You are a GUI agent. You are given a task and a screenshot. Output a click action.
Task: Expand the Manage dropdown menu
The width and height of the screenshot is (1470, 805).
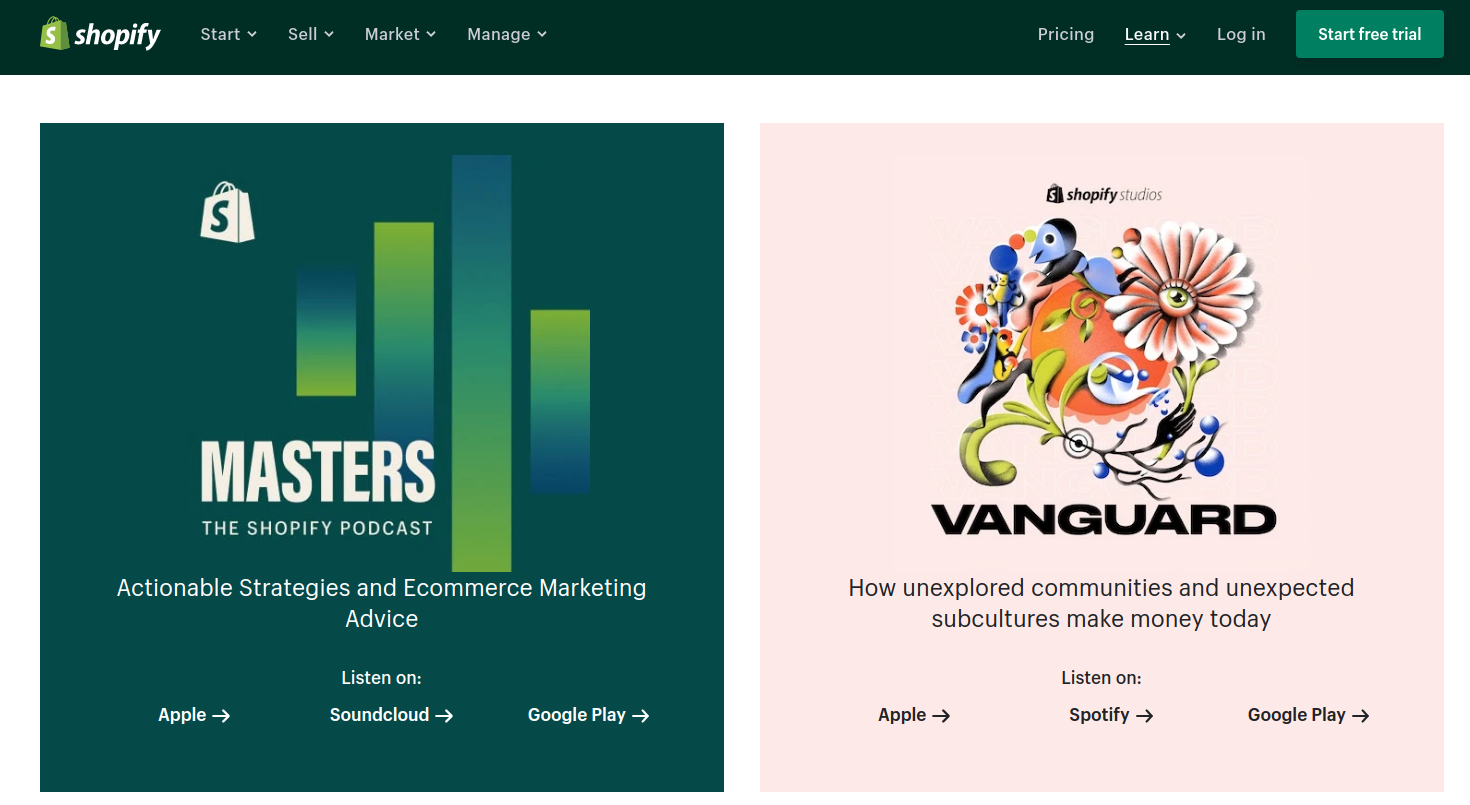[507, 34]
